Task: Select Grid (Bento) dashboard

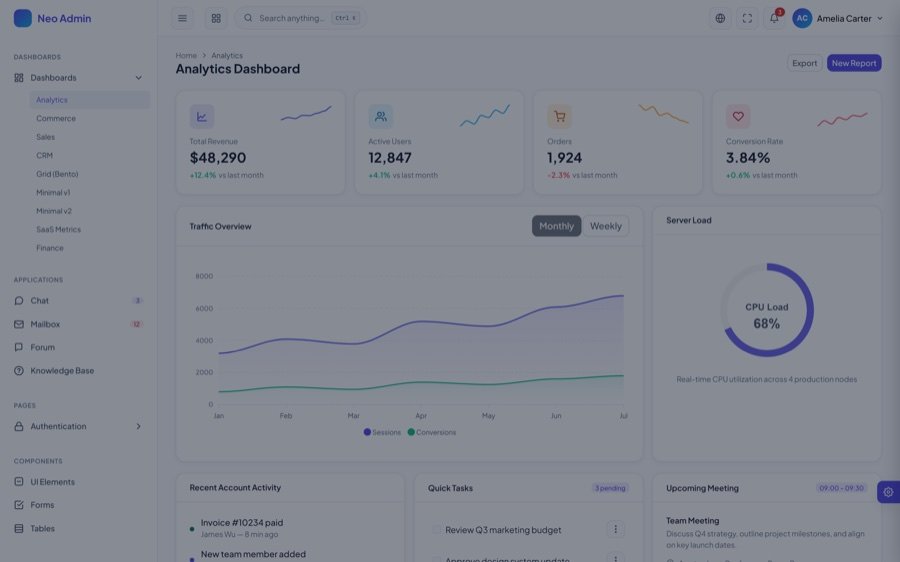Action: point(90,174)
